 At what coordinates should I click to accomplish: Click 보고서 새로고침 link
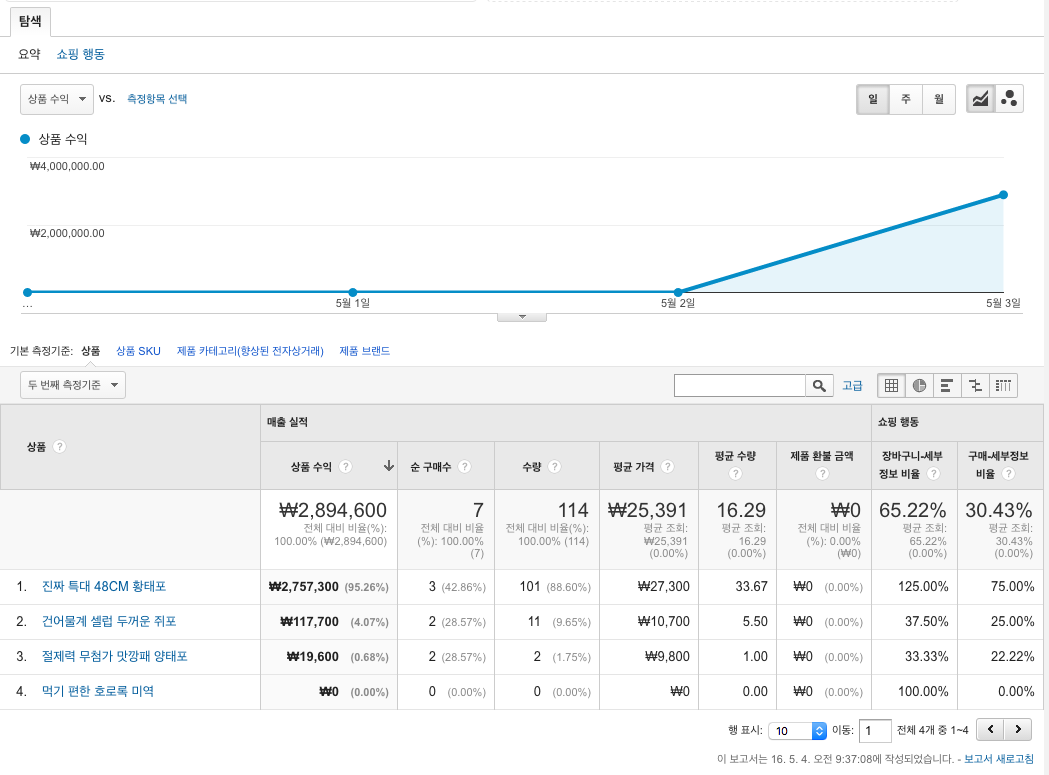coord(998,759)
